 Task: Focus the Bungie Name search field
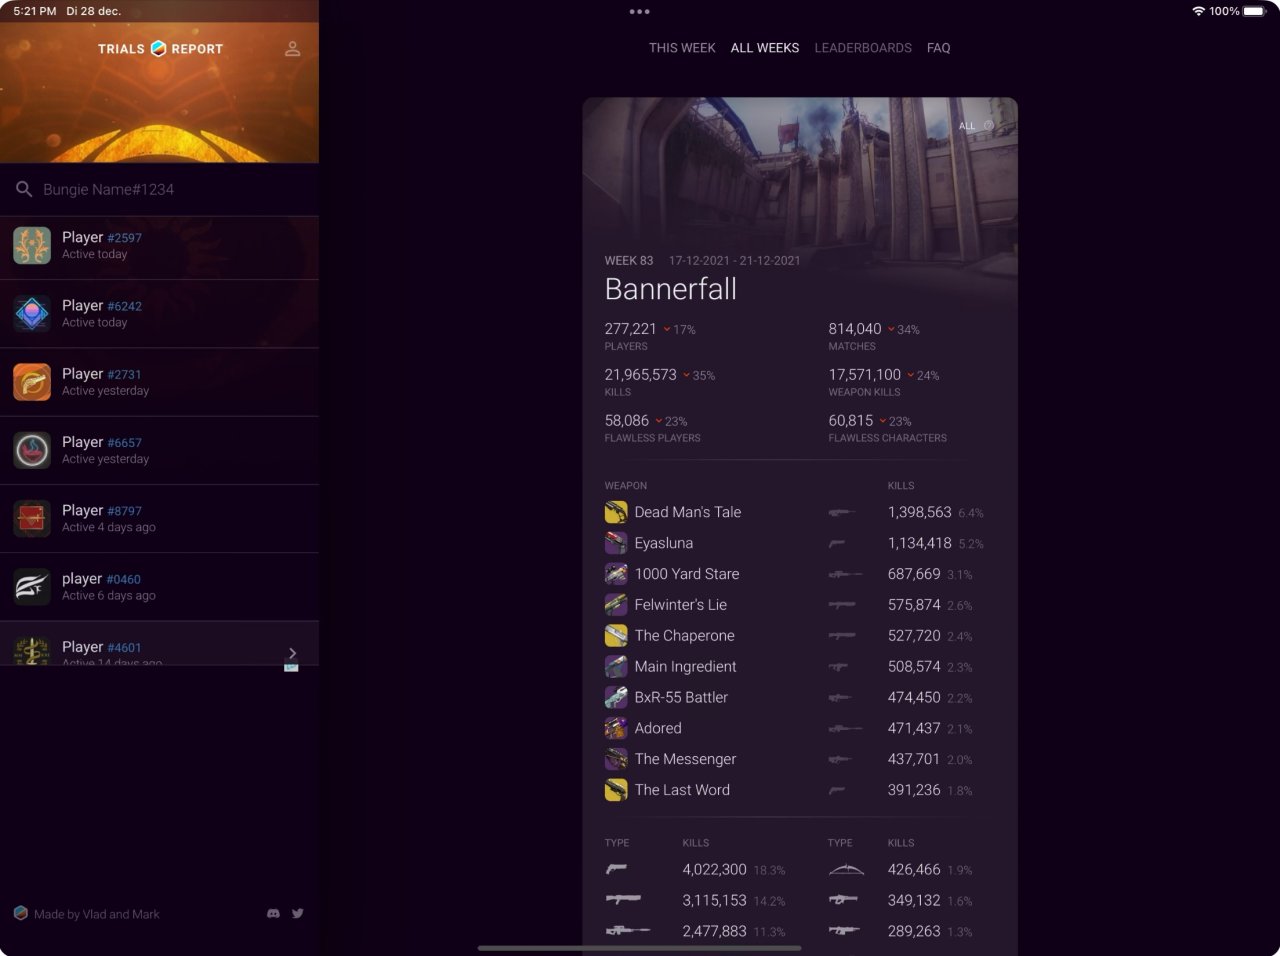pyautogui.click(x=160, y=189)
